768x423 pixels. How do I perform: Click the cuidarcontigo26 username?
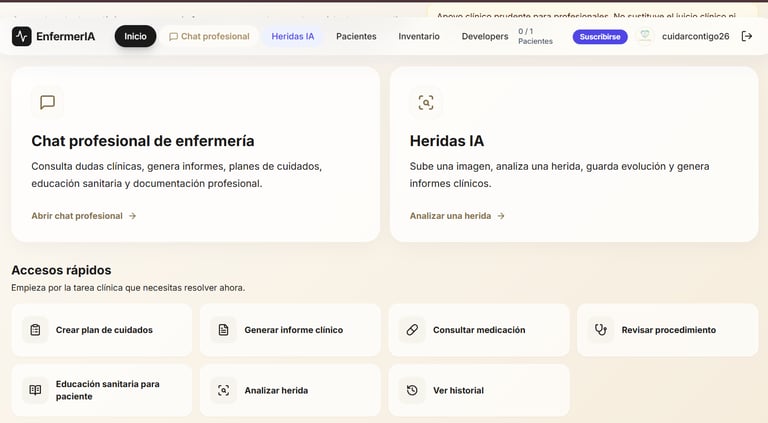(696, 36)
